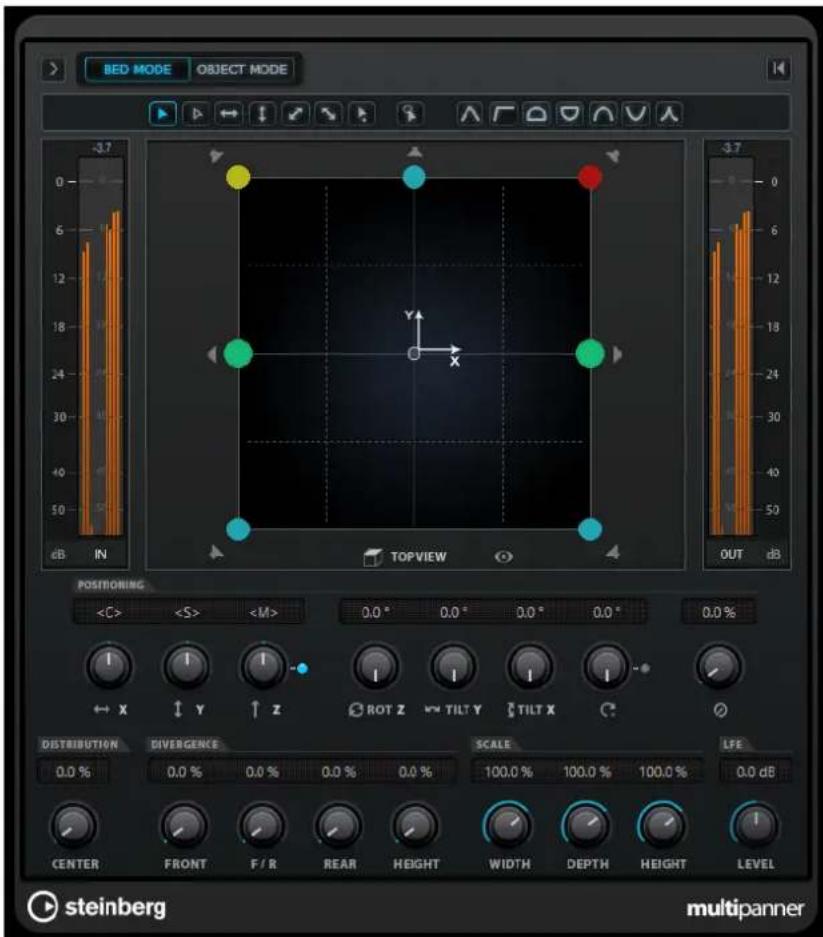The image size is (823, 937).
Task: Expand the panel with top-left chevron
Action: [54, 69]
